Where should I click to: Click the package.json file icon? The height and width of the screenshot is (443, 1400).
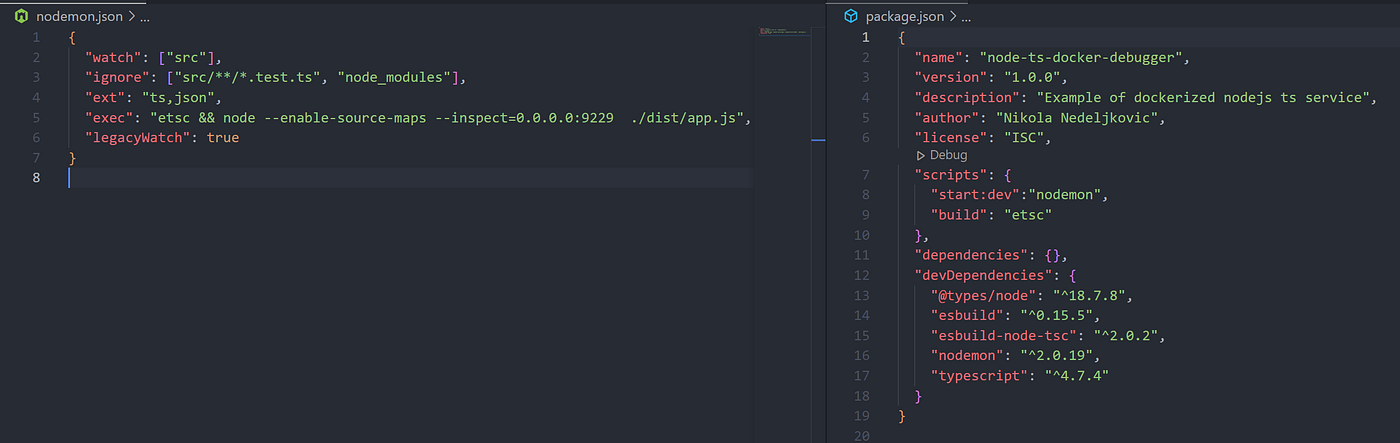pyautogui.click(x=851, y=16)
